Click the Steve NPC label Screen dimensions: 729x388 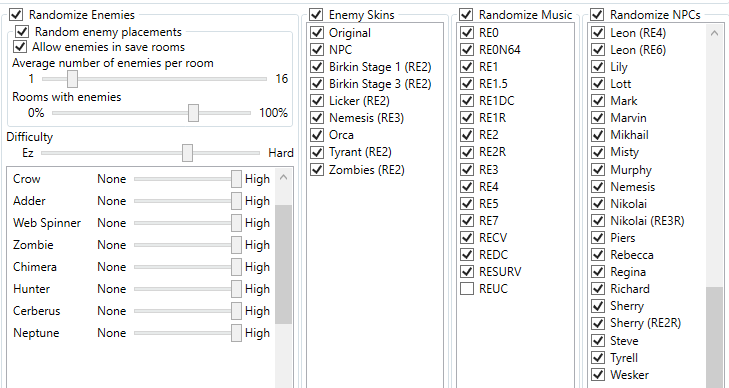click(x=624, y=341)
